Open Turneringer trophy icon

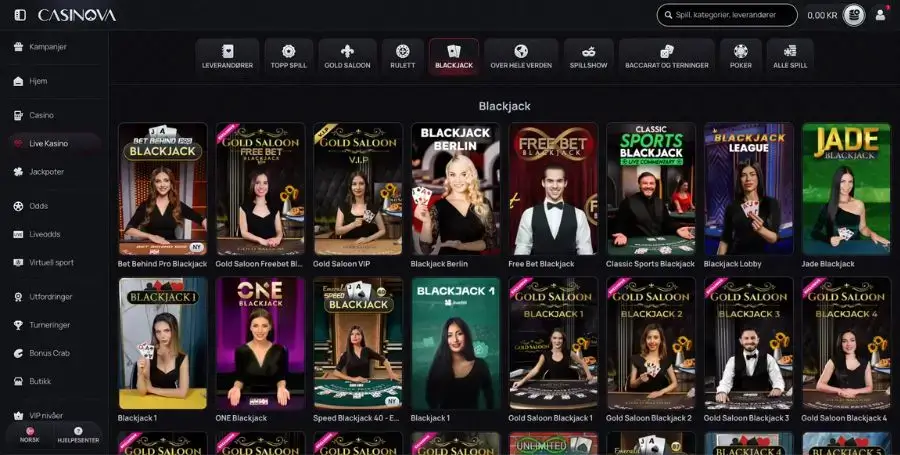pyautogui.click(x=18, y=325)
